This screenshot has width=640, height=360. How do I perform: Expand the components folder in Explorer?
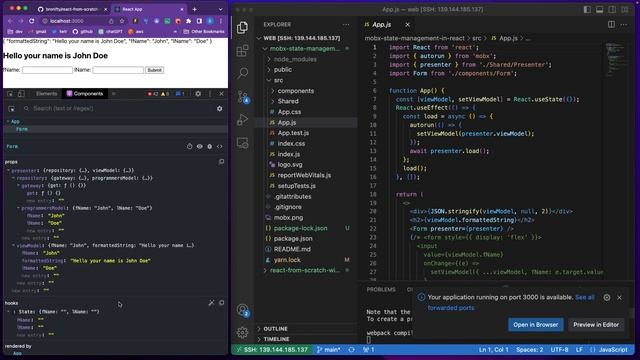tap(273, 91)
